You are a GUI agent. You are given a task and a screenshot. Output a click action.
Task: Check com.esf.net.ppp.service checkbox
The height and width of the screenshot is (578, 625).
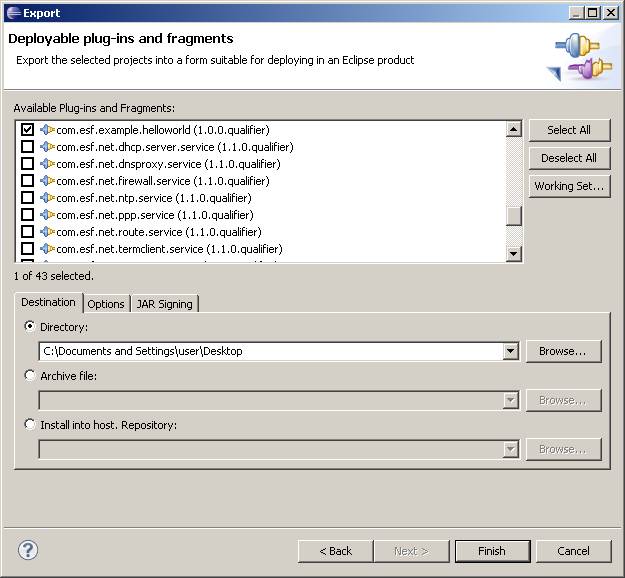coord(28,215)
